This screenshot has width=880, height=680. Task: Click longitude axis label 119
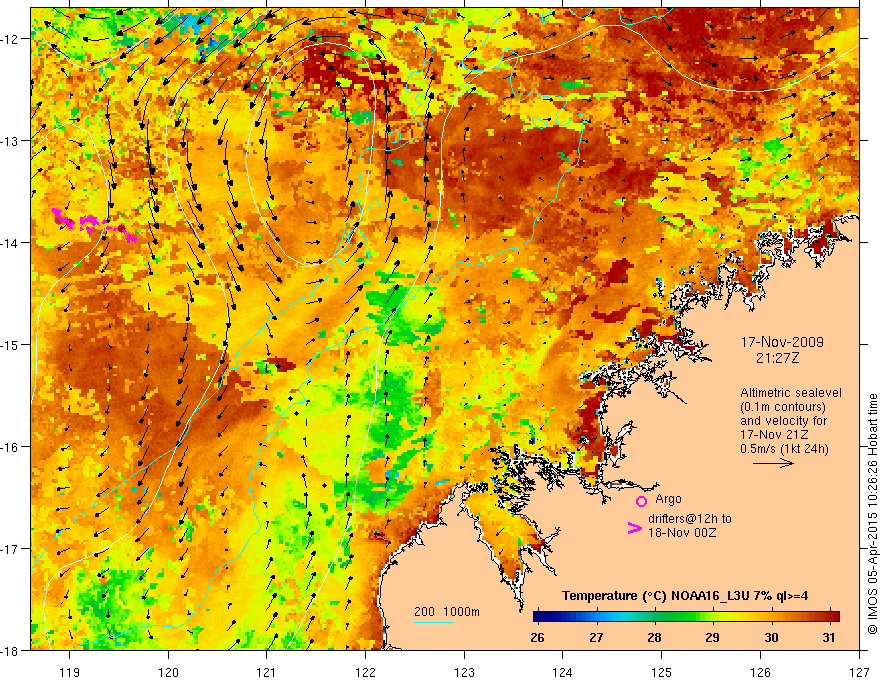[70, 672]
